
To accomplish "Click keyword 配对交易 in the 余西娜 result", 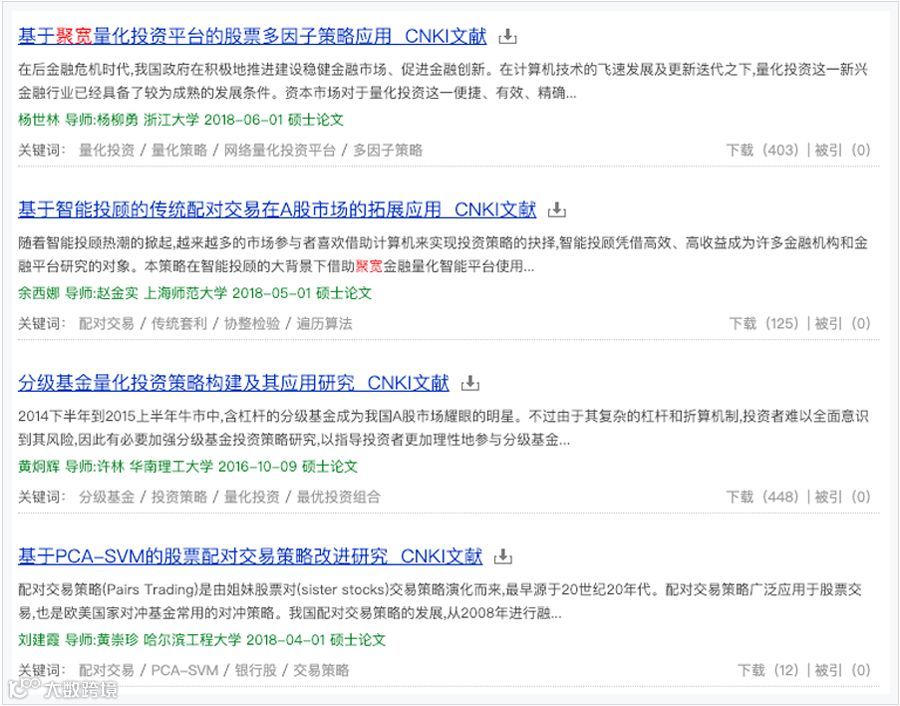I will tap(107, 324).
